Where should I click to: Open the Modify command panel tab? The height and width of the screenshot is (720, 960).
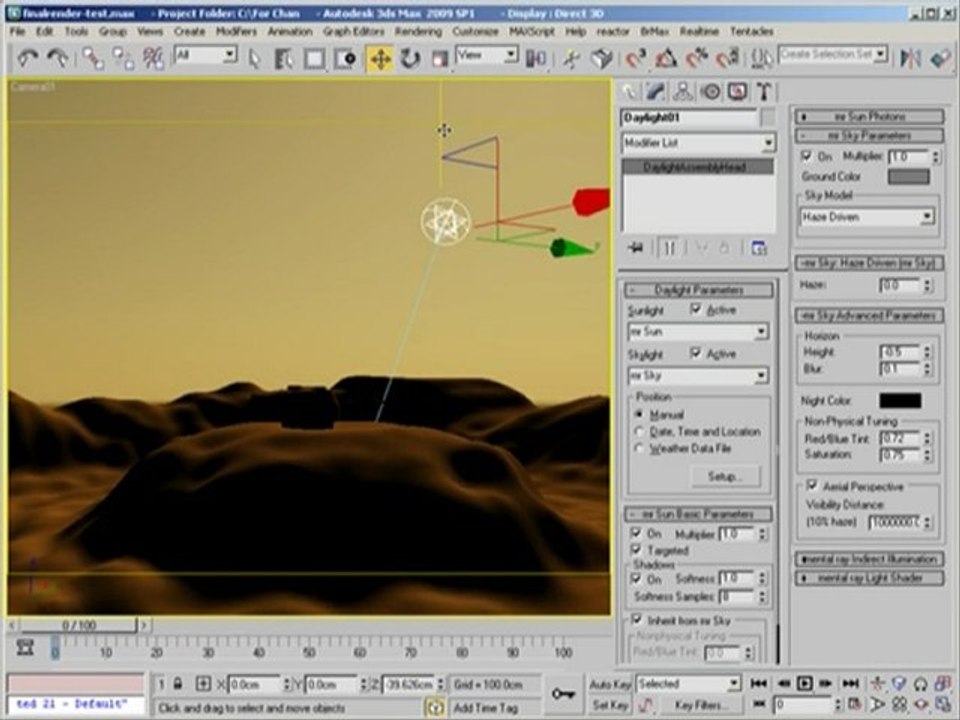point(656,92)
